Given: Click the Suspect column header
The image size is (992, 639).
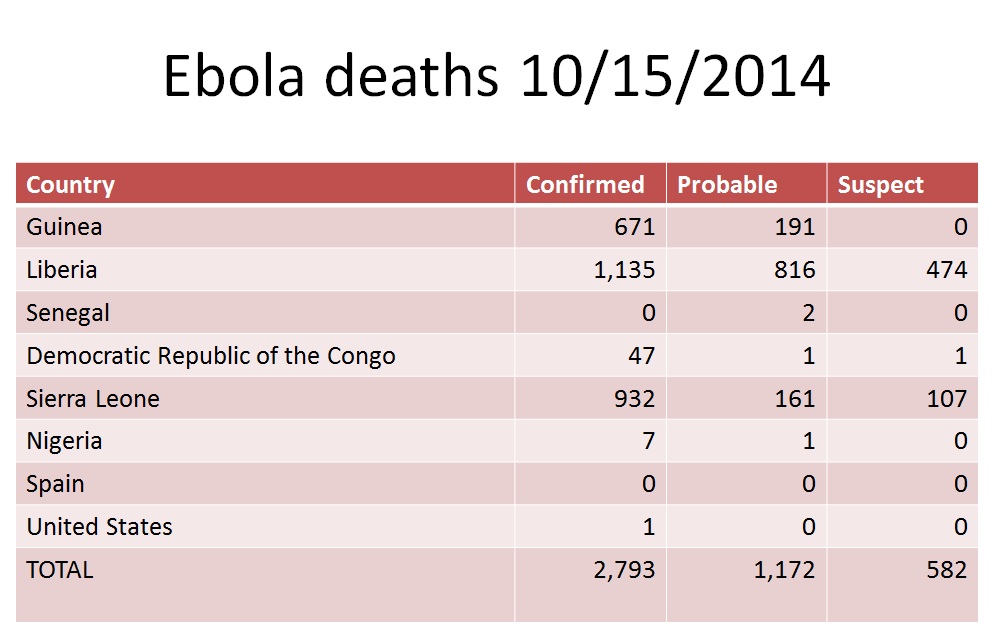Looking at the screenshot, I should tap(880, 185).
